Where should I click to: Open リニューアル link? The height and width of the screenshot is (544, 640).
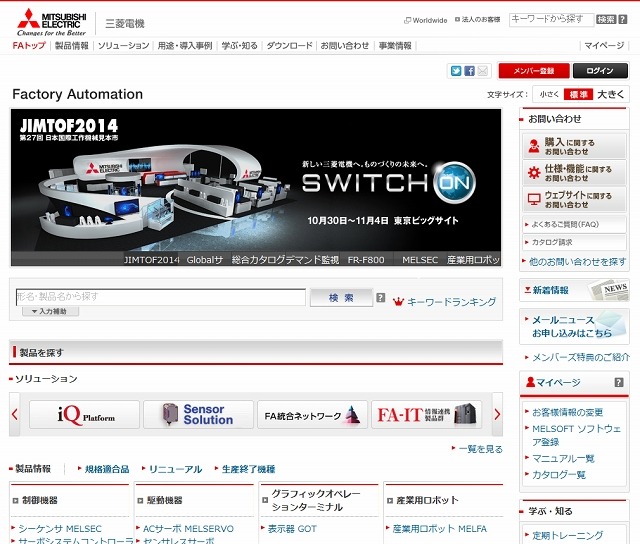click(x=176, y=469)
